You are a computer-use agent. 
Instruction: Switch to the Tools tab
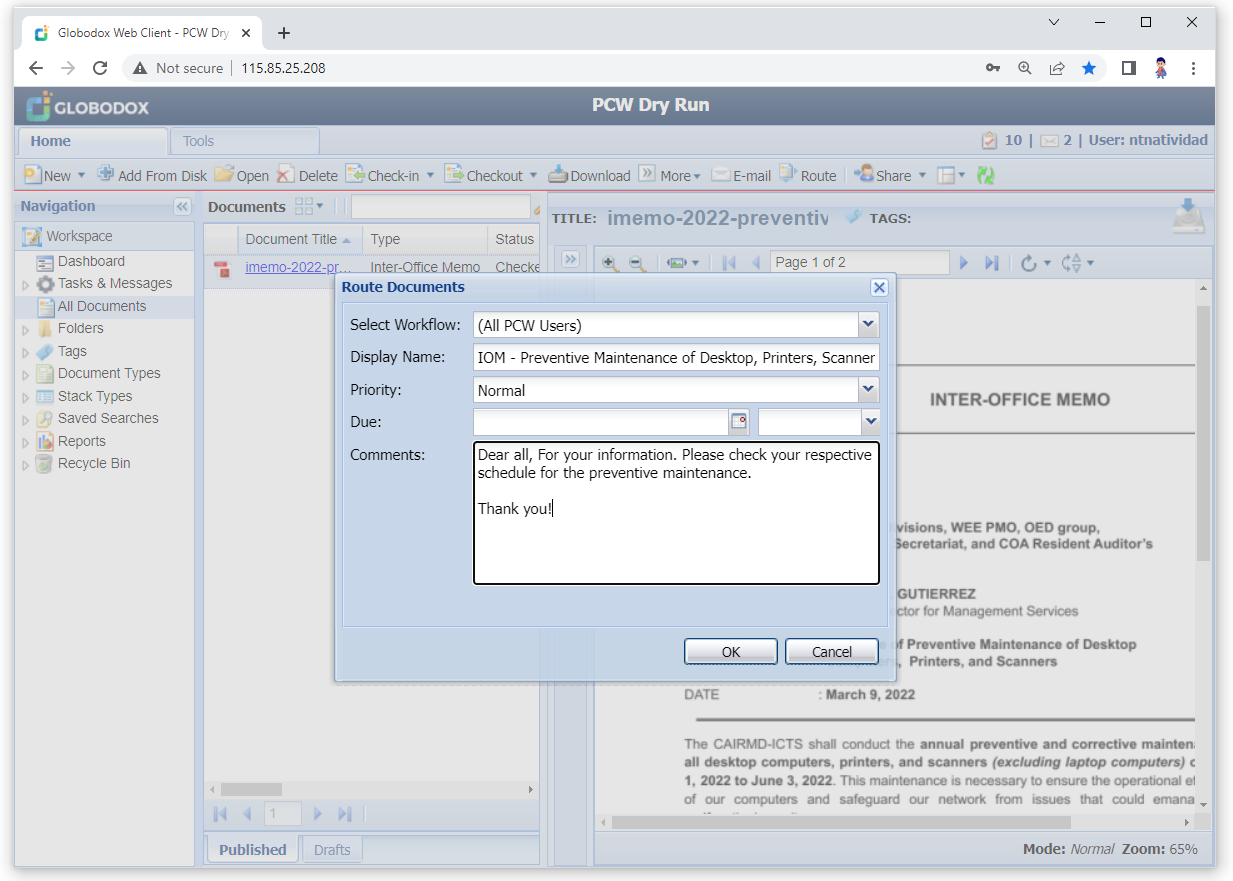pyautogui.click(x=245, y=141)
